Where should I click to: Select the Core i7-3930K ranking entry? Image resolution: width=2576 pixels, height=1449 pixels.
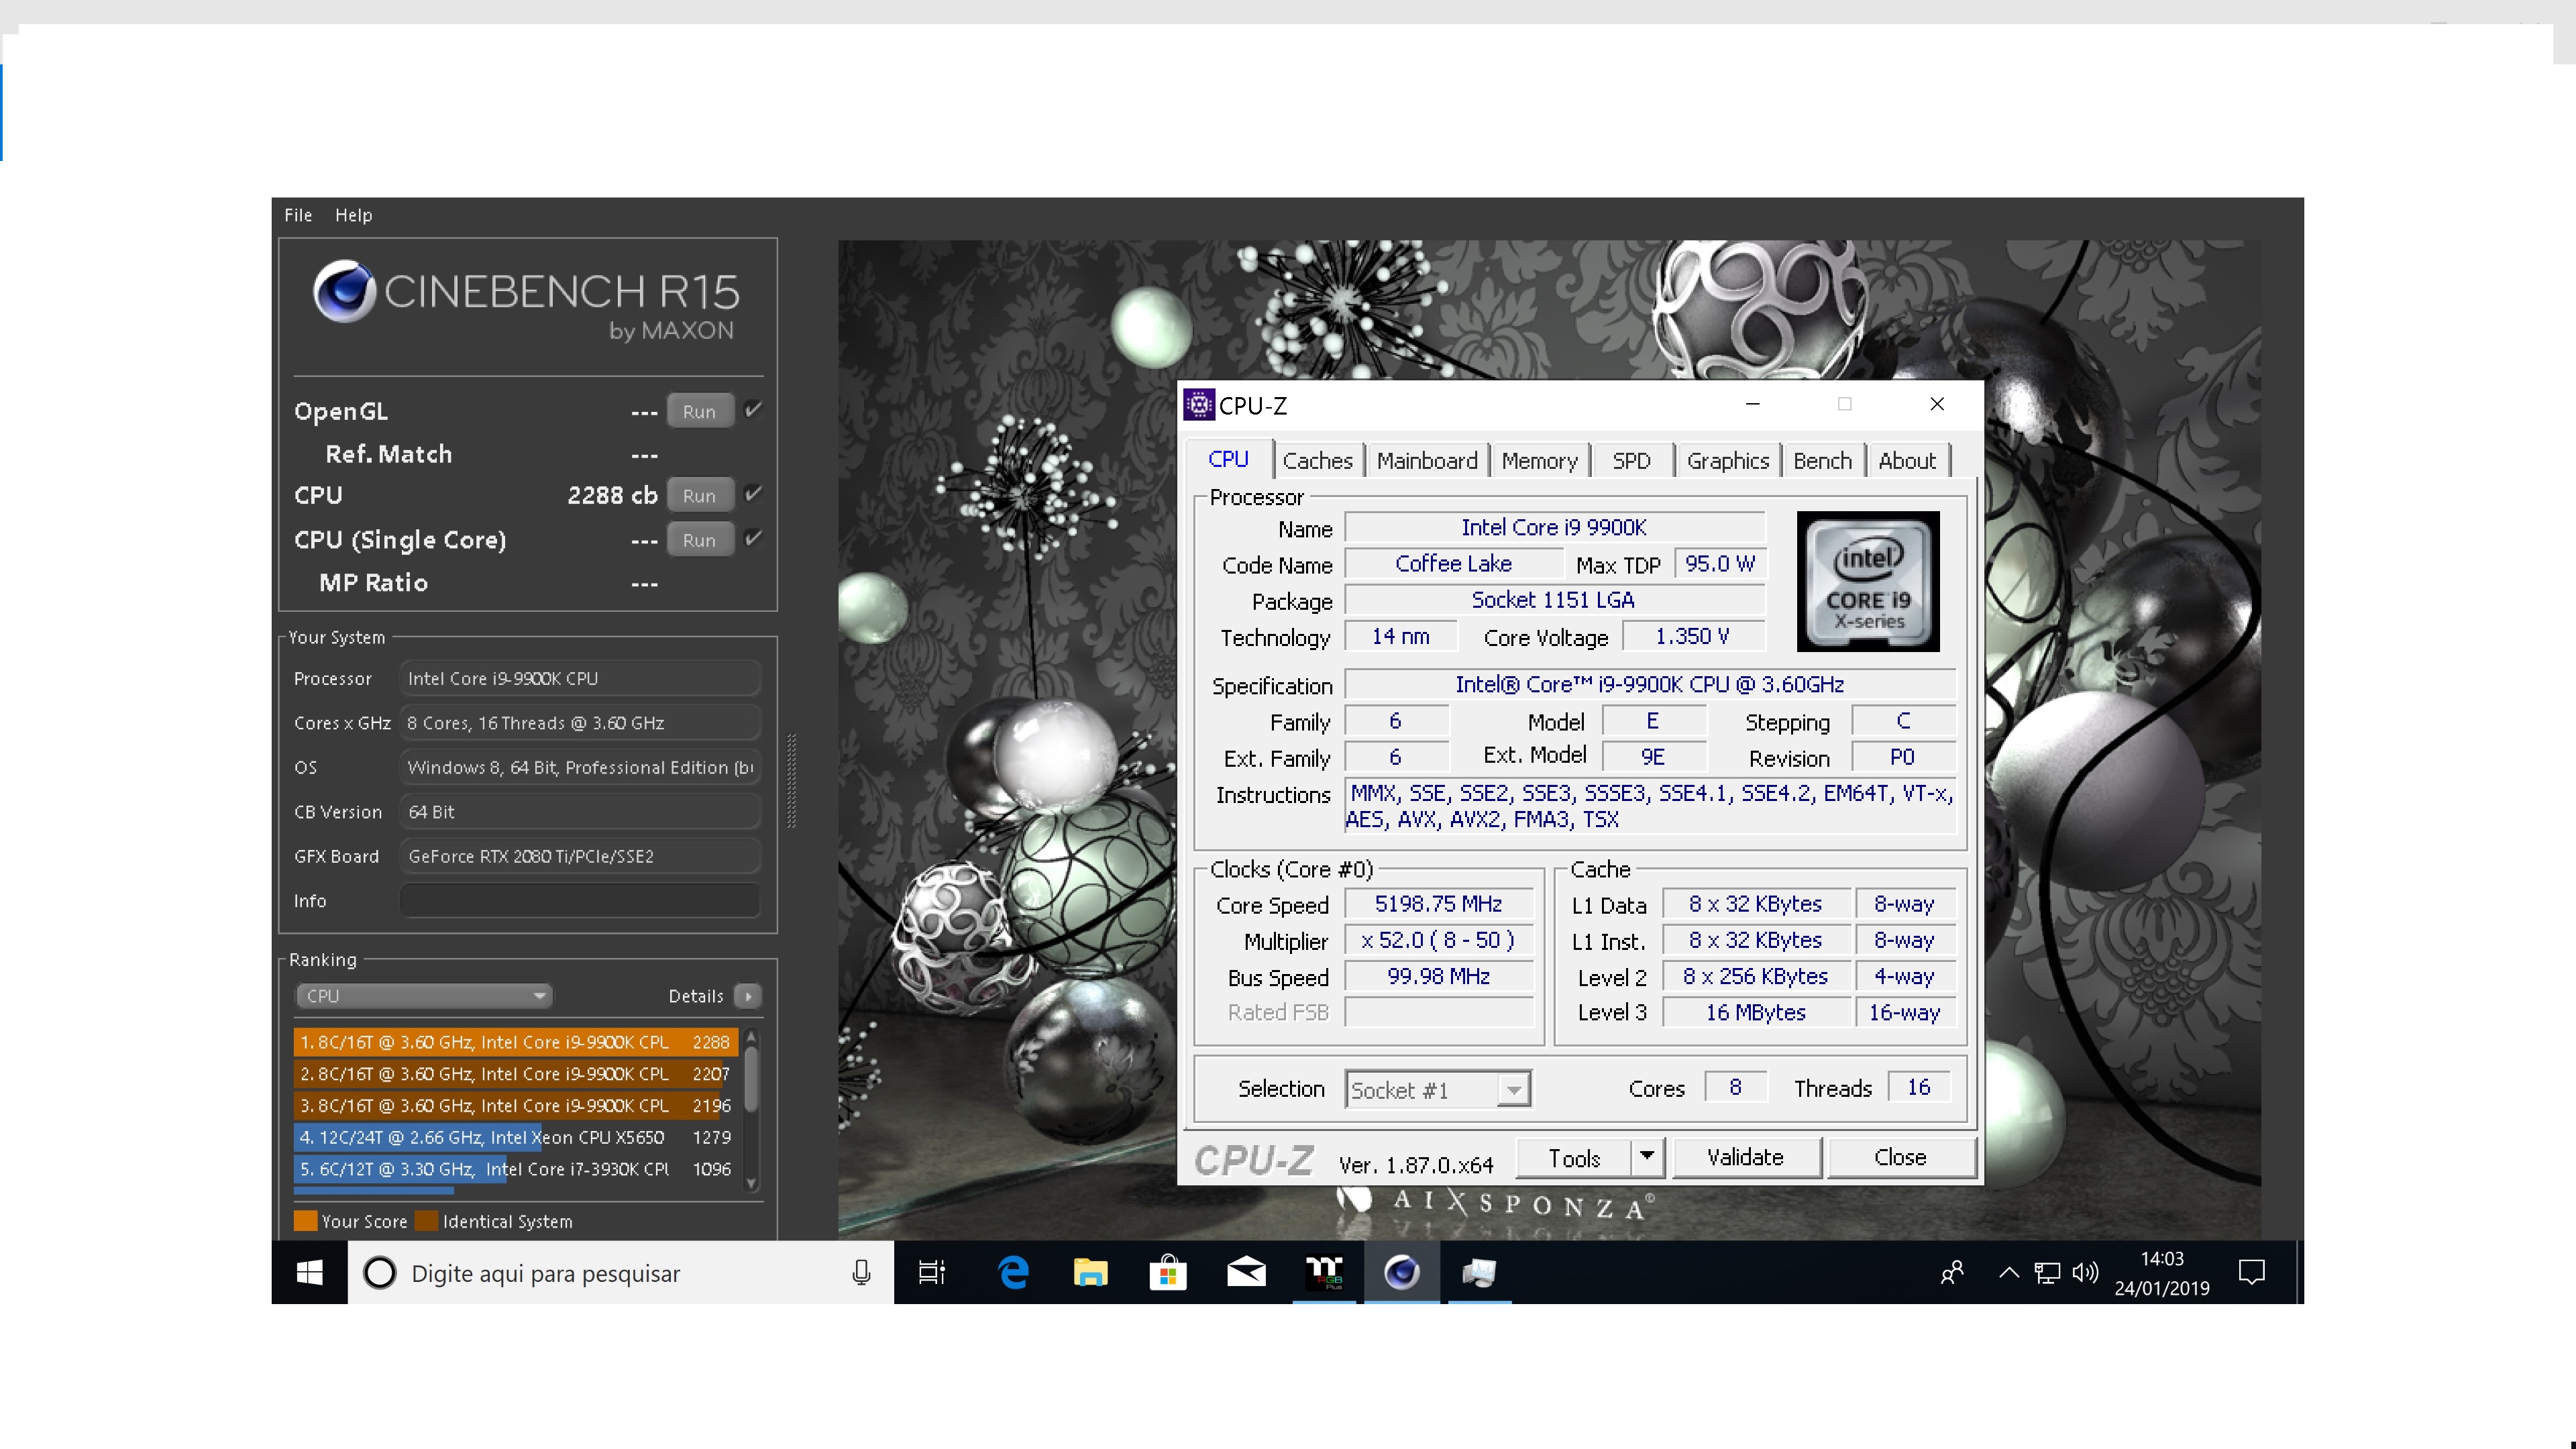pos(516,1169)
